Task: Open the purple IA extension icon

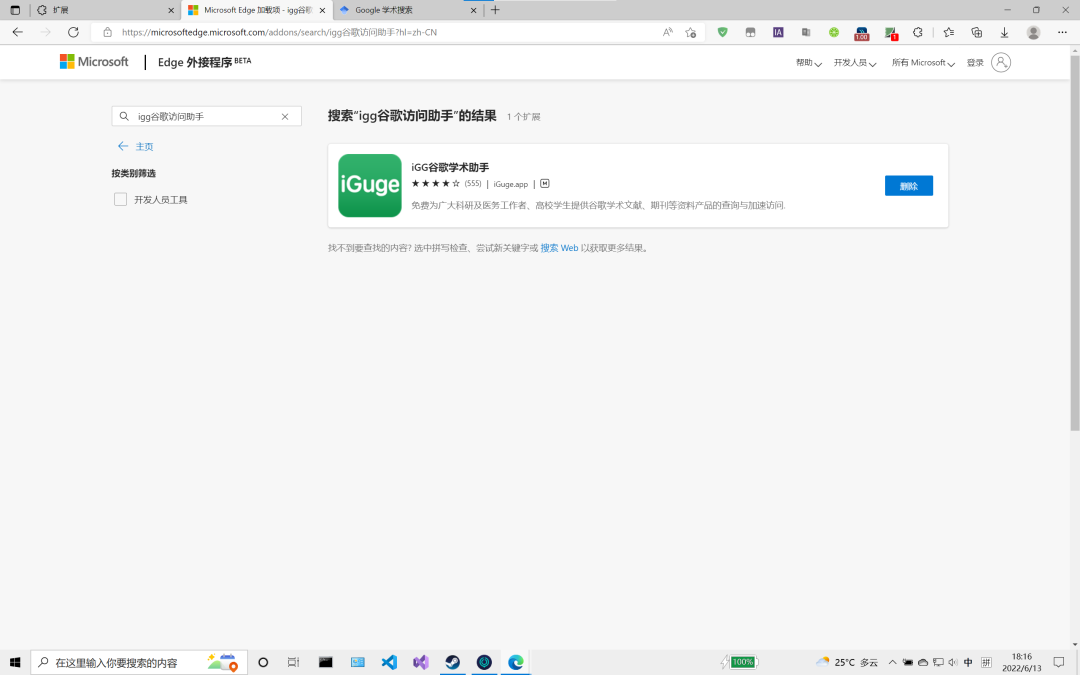Action: 778,32
